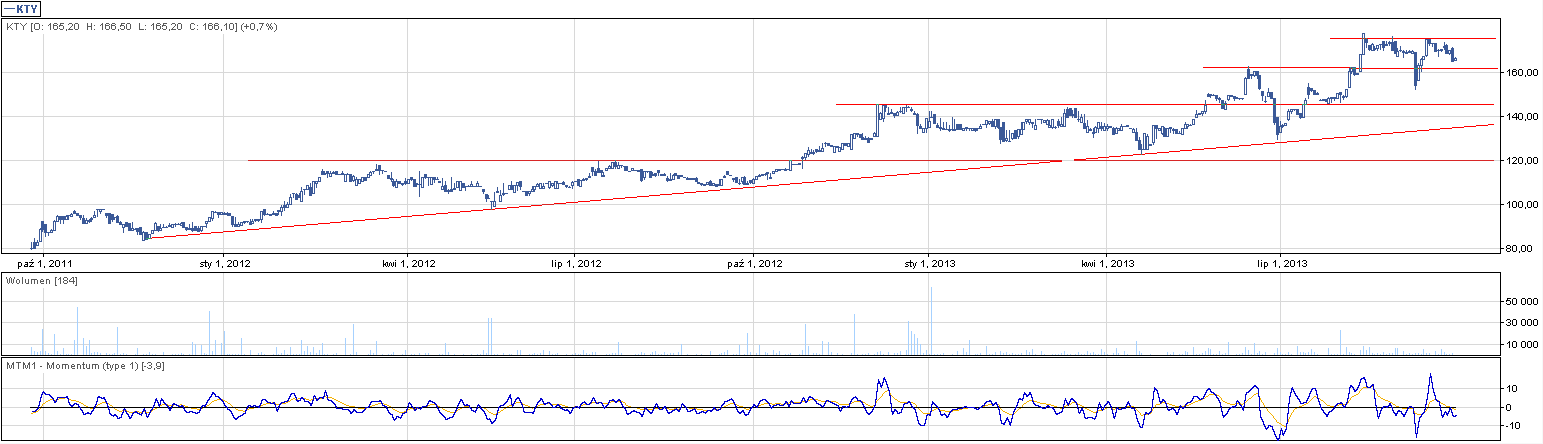Click the 10 000 volume axis value
The image size is (1543, 444).
(x=1521, y=345)
